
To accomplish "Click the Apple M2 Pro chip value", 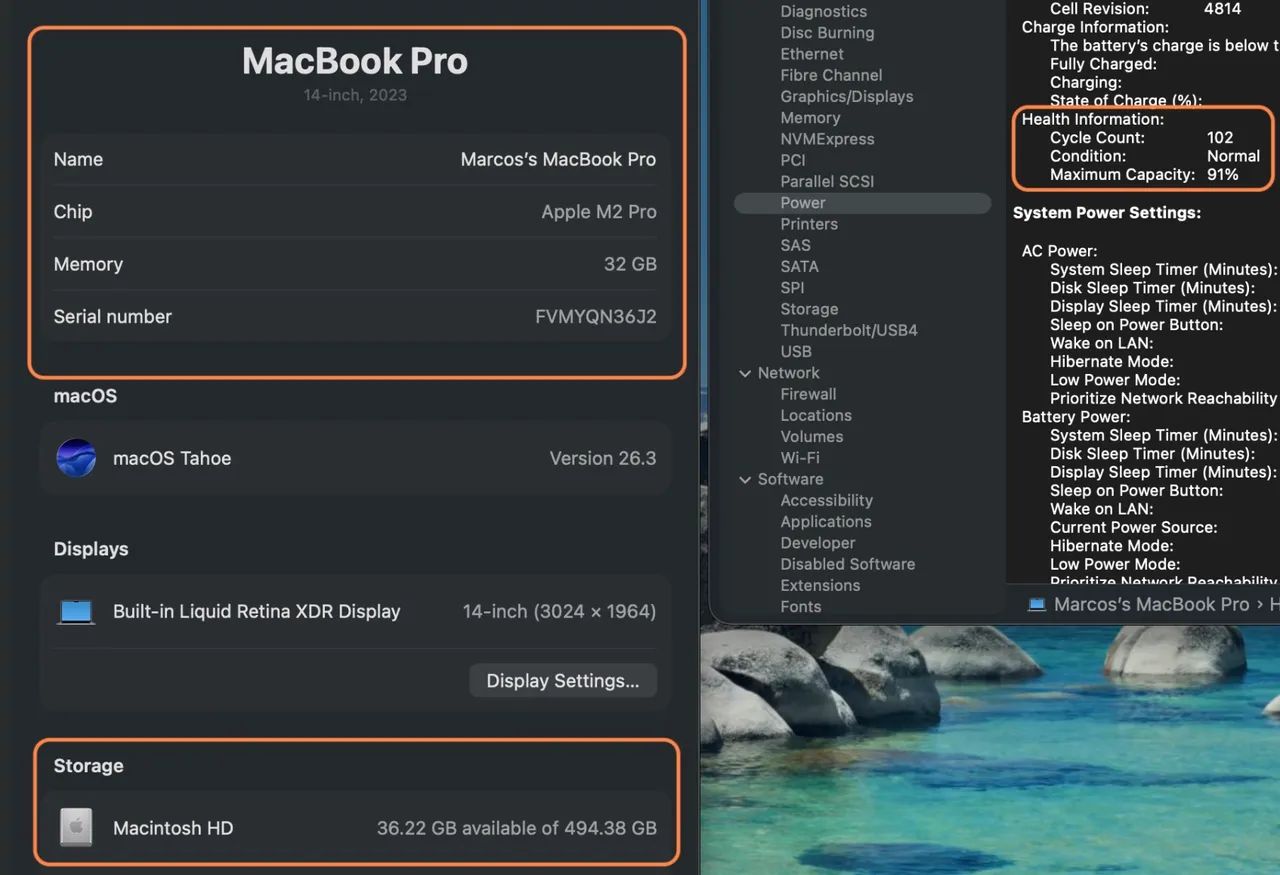I will pyautogui.click(x=599, y=212).
